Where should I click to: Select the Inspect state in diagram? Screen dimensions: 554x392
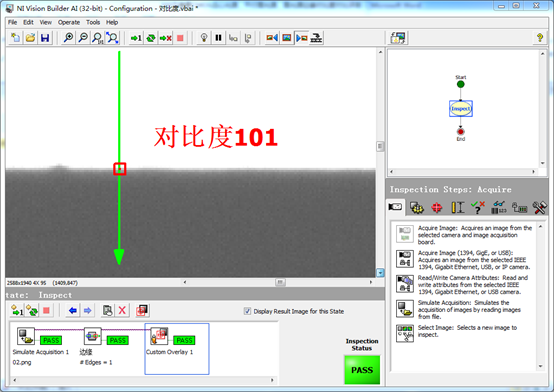pos(461,109)
